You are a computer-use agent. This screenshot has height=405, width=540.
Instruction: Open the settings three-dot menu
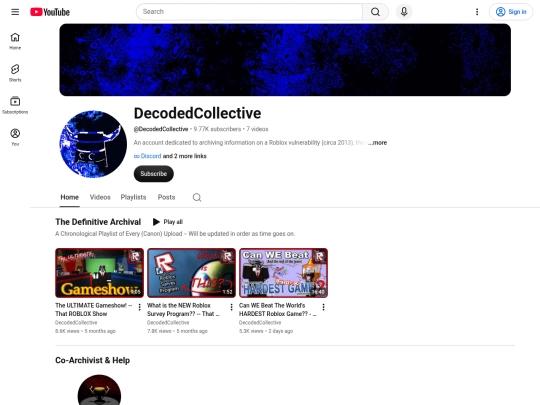pyautogui.click(x=477, y=12)
